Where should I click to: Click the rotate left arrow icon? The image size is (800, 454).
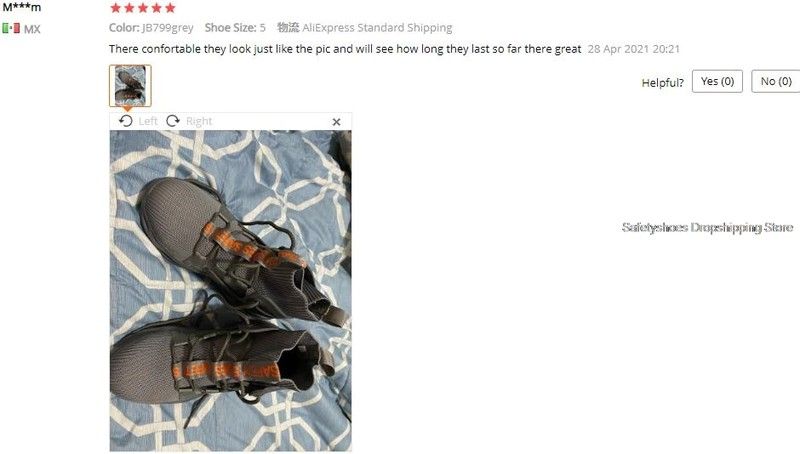tap(126, 121)
